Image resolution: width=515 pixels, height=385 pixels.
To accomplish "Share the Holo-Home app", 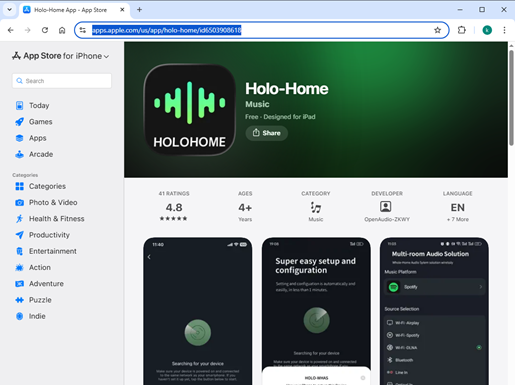I will click(x=267, y=133).
